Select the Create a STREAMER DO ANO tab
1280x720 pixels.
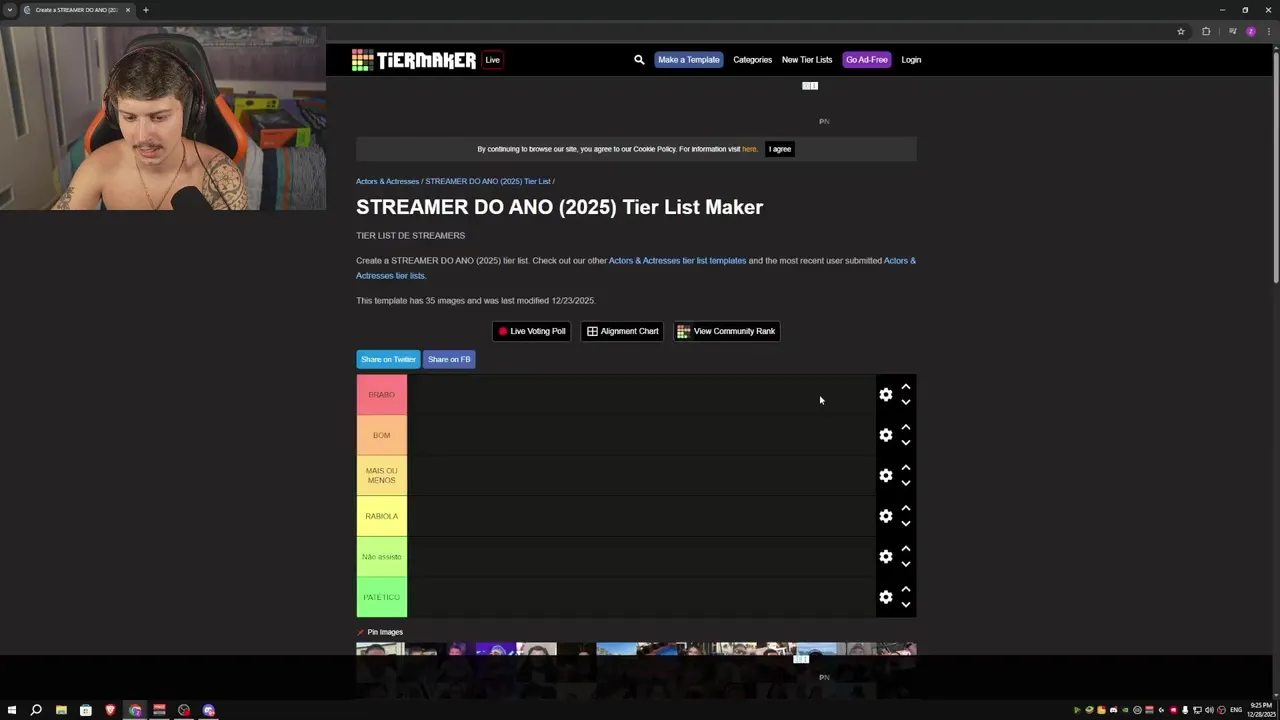tap(78, 10)
